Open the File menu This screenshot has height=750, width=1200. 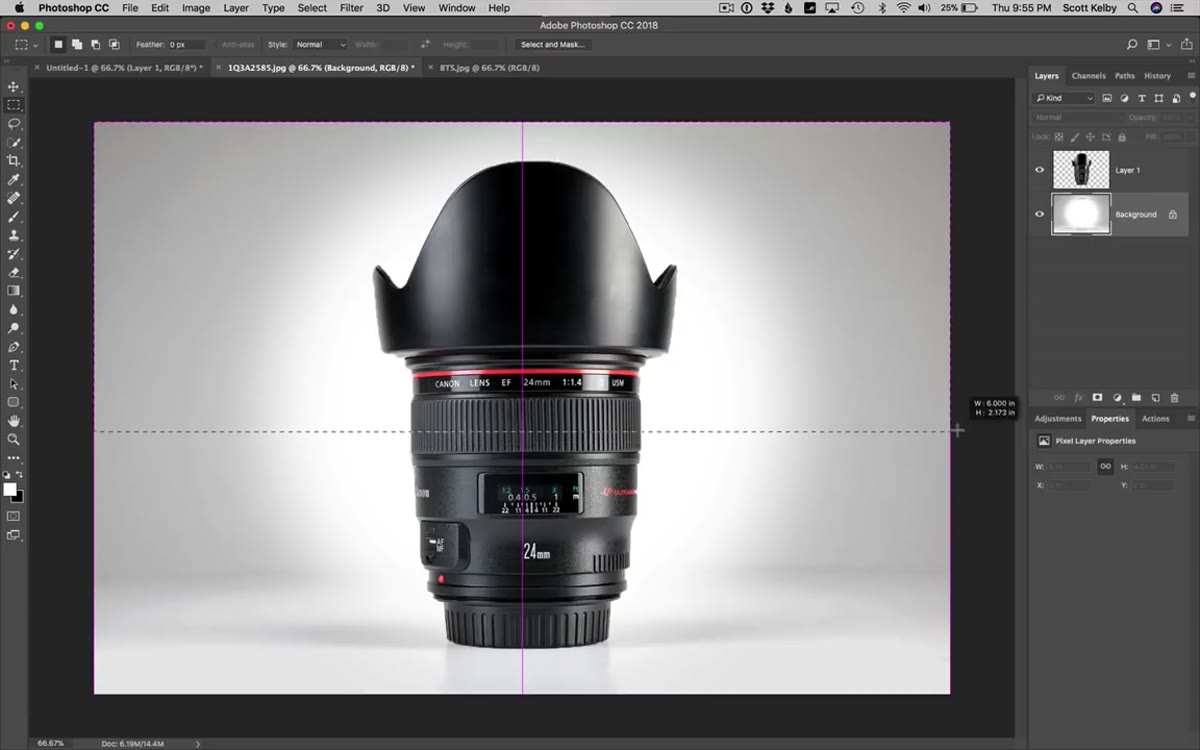(130, 8)
